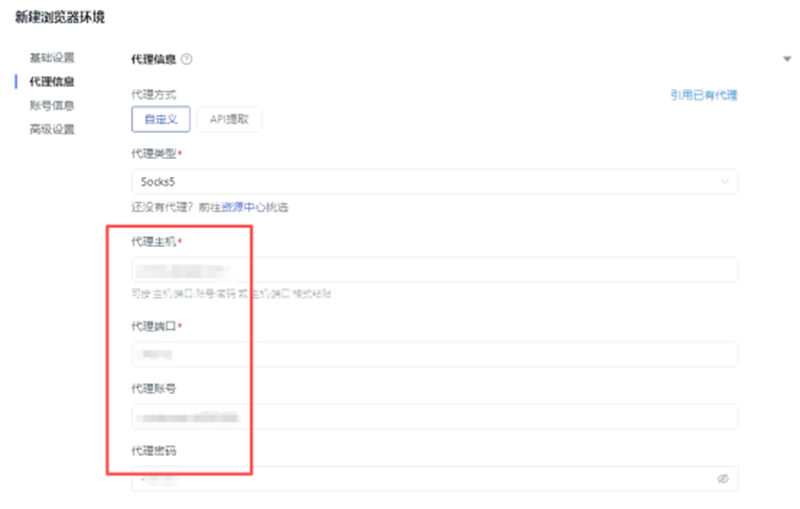Click the 代理类型 label
Viewport: 800px width, 509px height.
(x=154, y=154)
